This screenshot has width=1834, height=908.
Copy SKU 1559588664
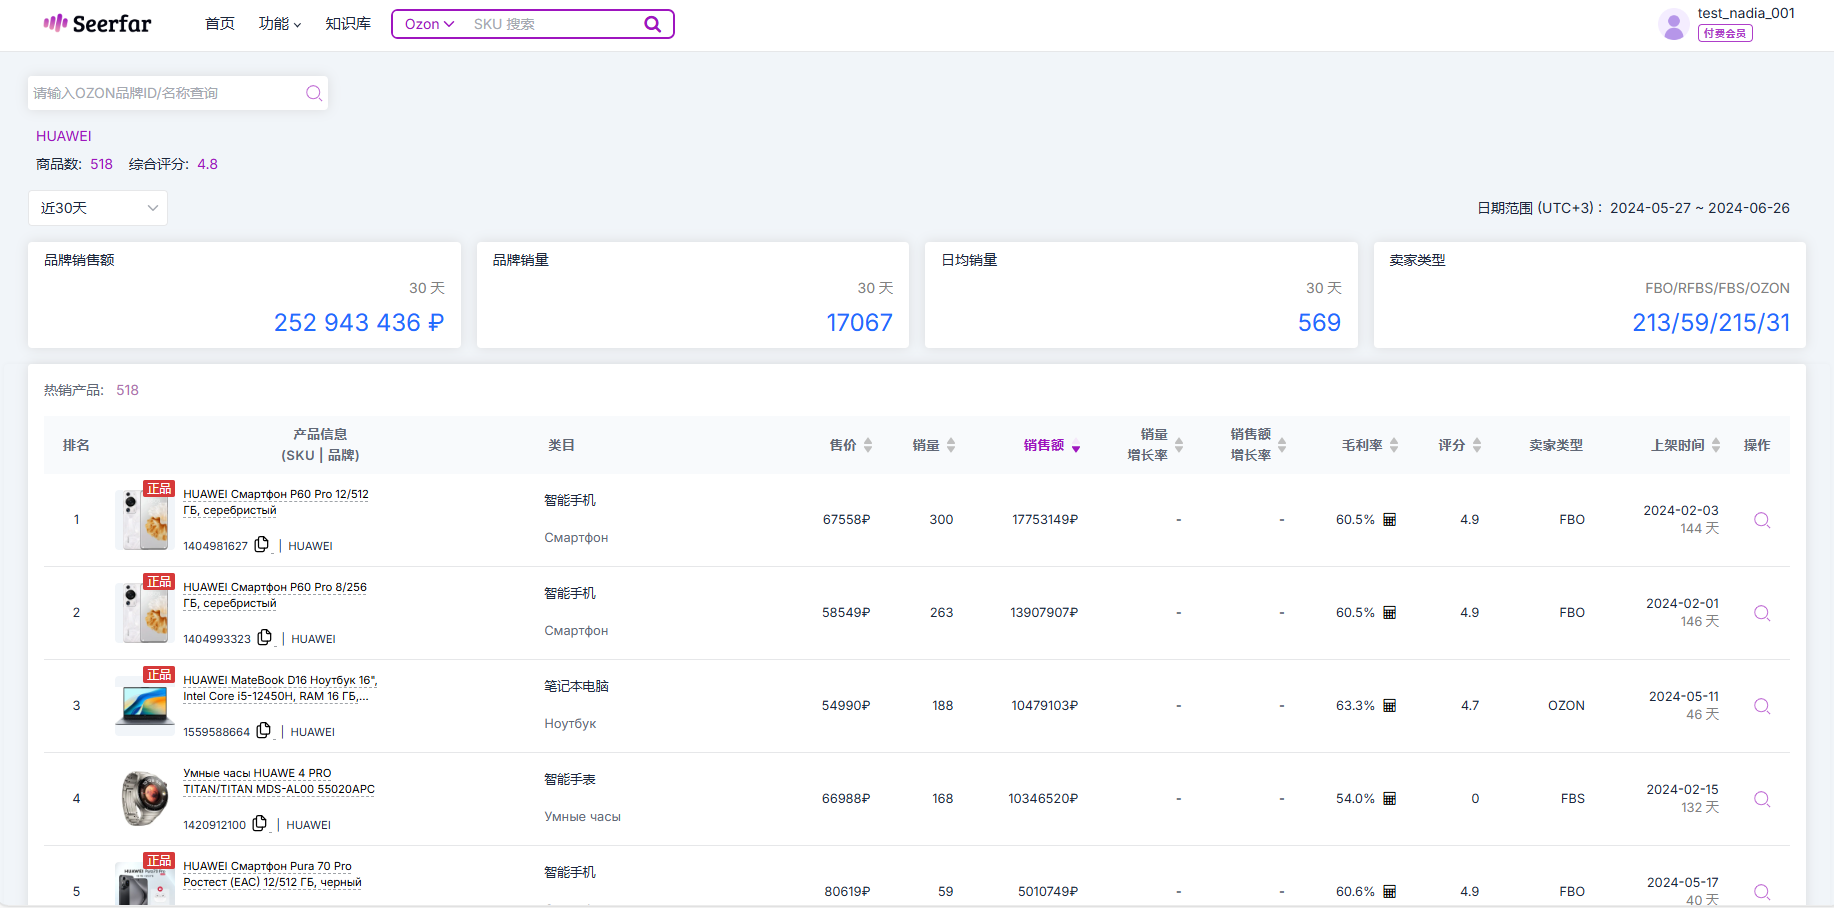[264, 731]
